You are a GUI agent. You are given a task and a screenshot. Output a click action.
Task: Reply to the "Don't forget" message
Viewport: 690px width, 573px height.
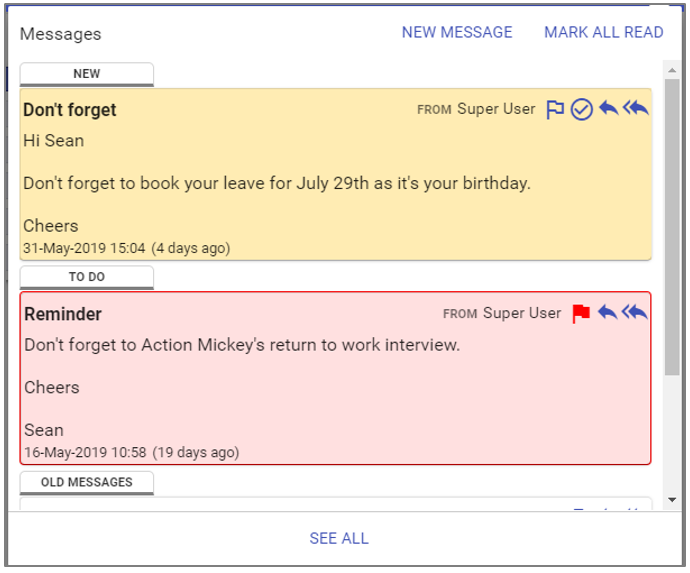[x=608, y=109]
